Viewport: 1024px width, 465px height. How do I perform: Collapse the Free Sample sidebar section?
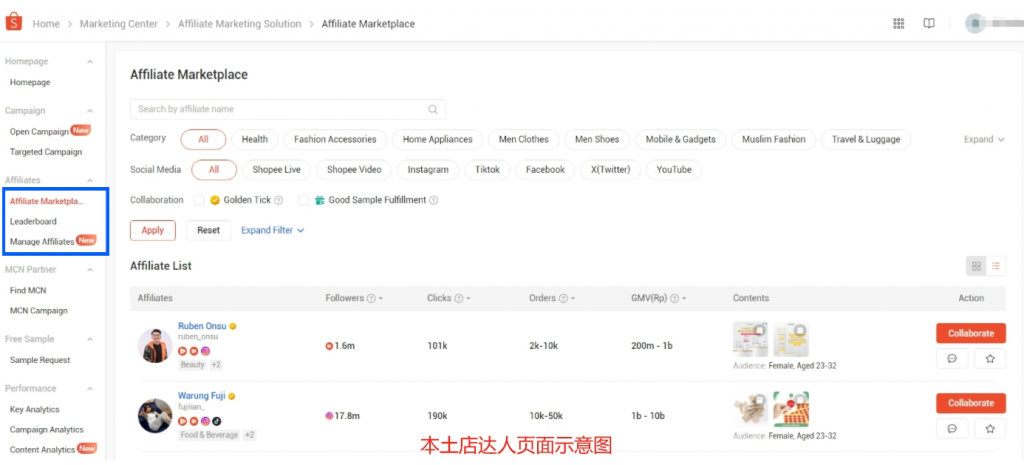click(x=90, y=340)
